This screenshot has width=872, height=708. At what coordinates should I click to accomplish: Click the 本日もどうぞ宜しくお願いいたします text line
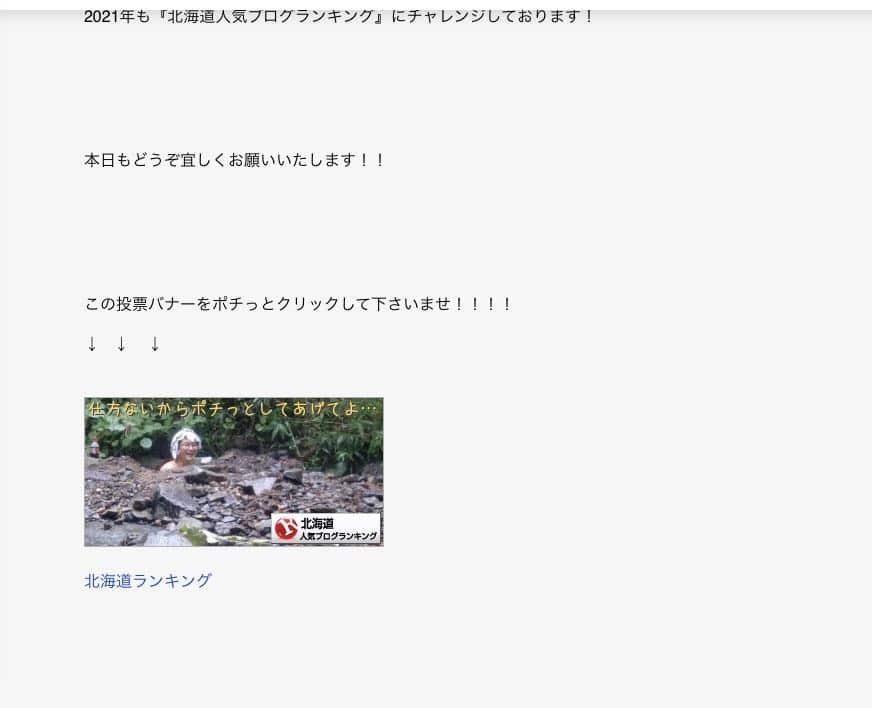234,160
